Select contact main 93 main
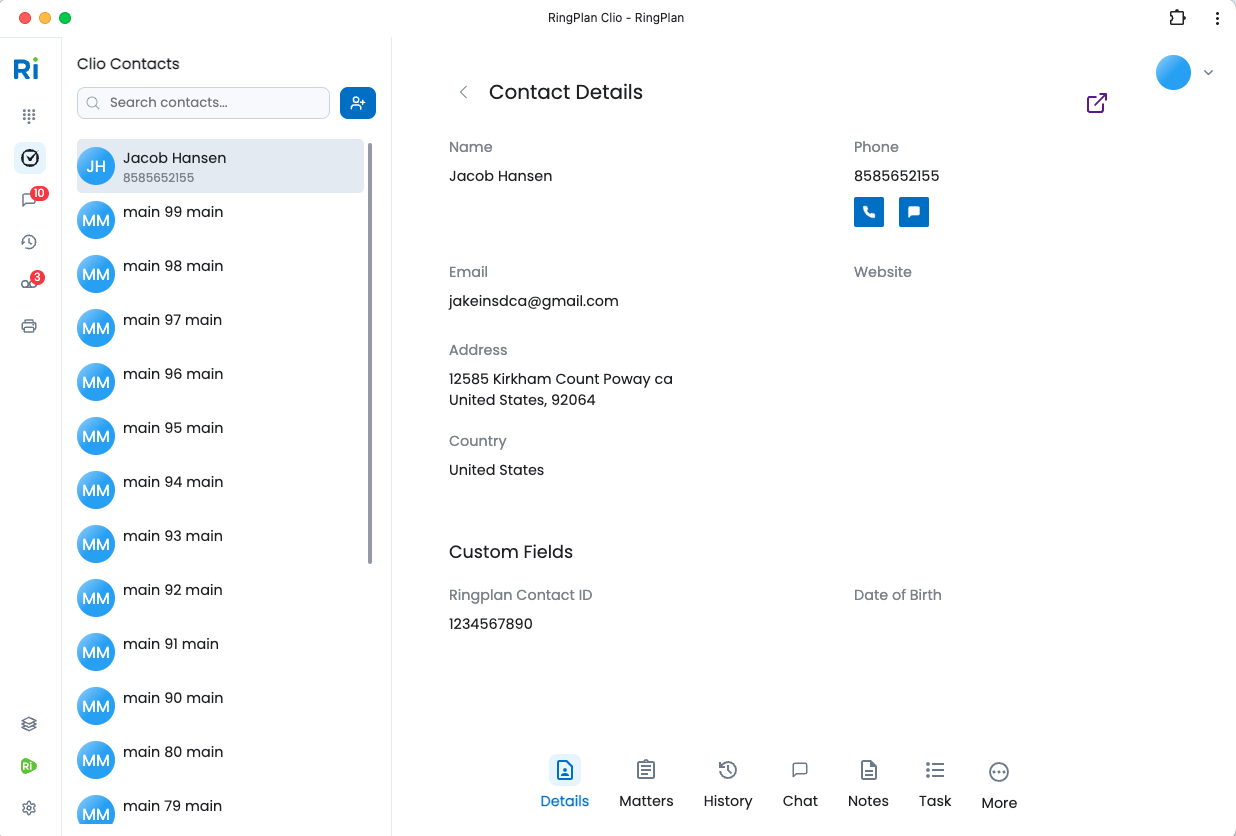Image resolution: width=1236 pixels, height=836 pixels. (220, 544)
